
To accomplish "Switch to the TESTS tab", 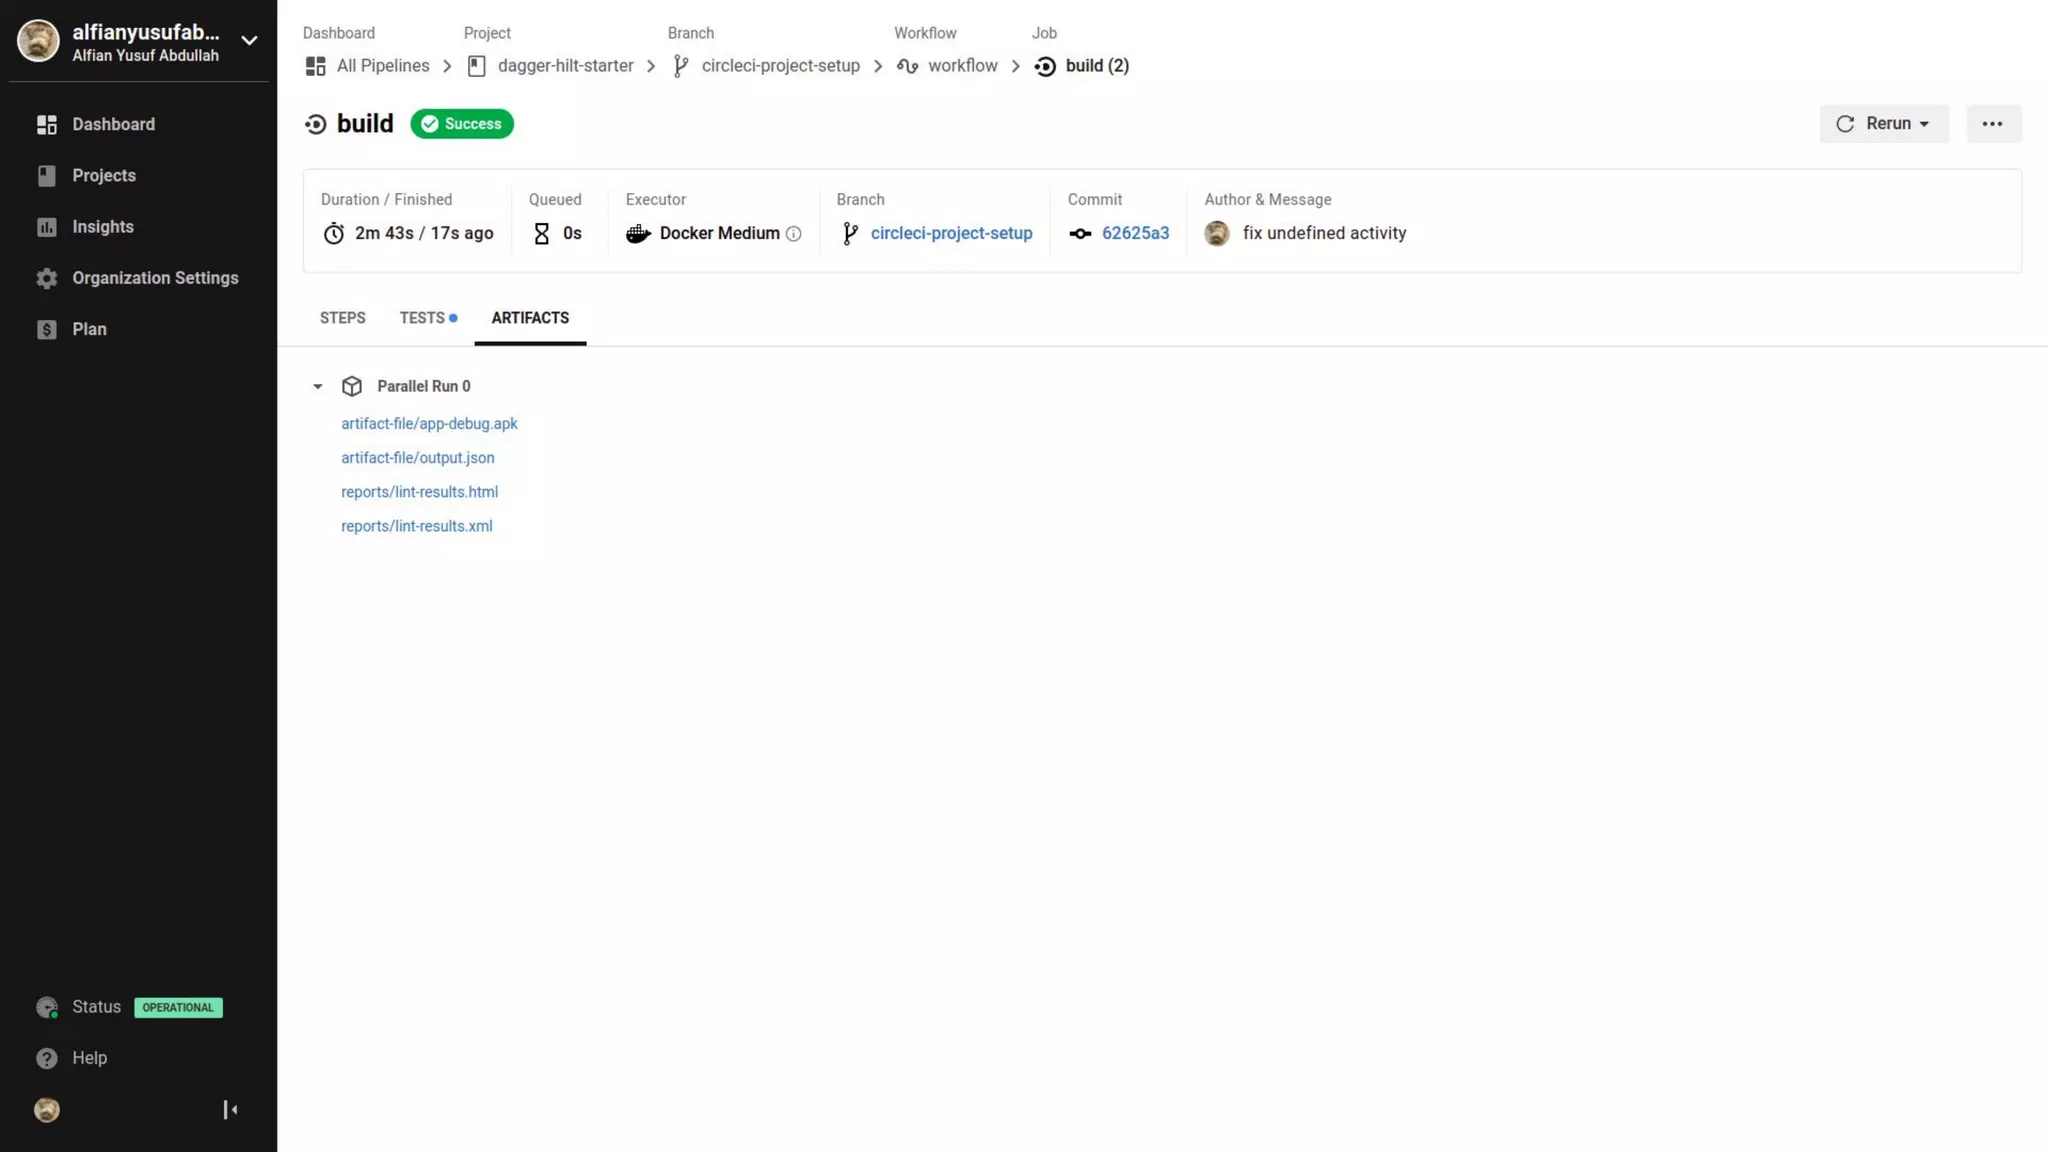I will 423,318.
